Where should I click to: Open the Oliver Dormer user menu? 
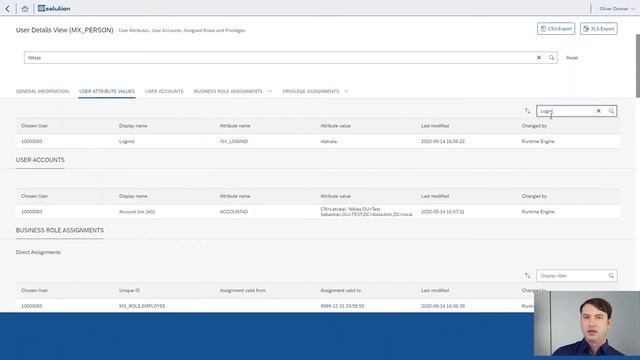coord(617,9)
